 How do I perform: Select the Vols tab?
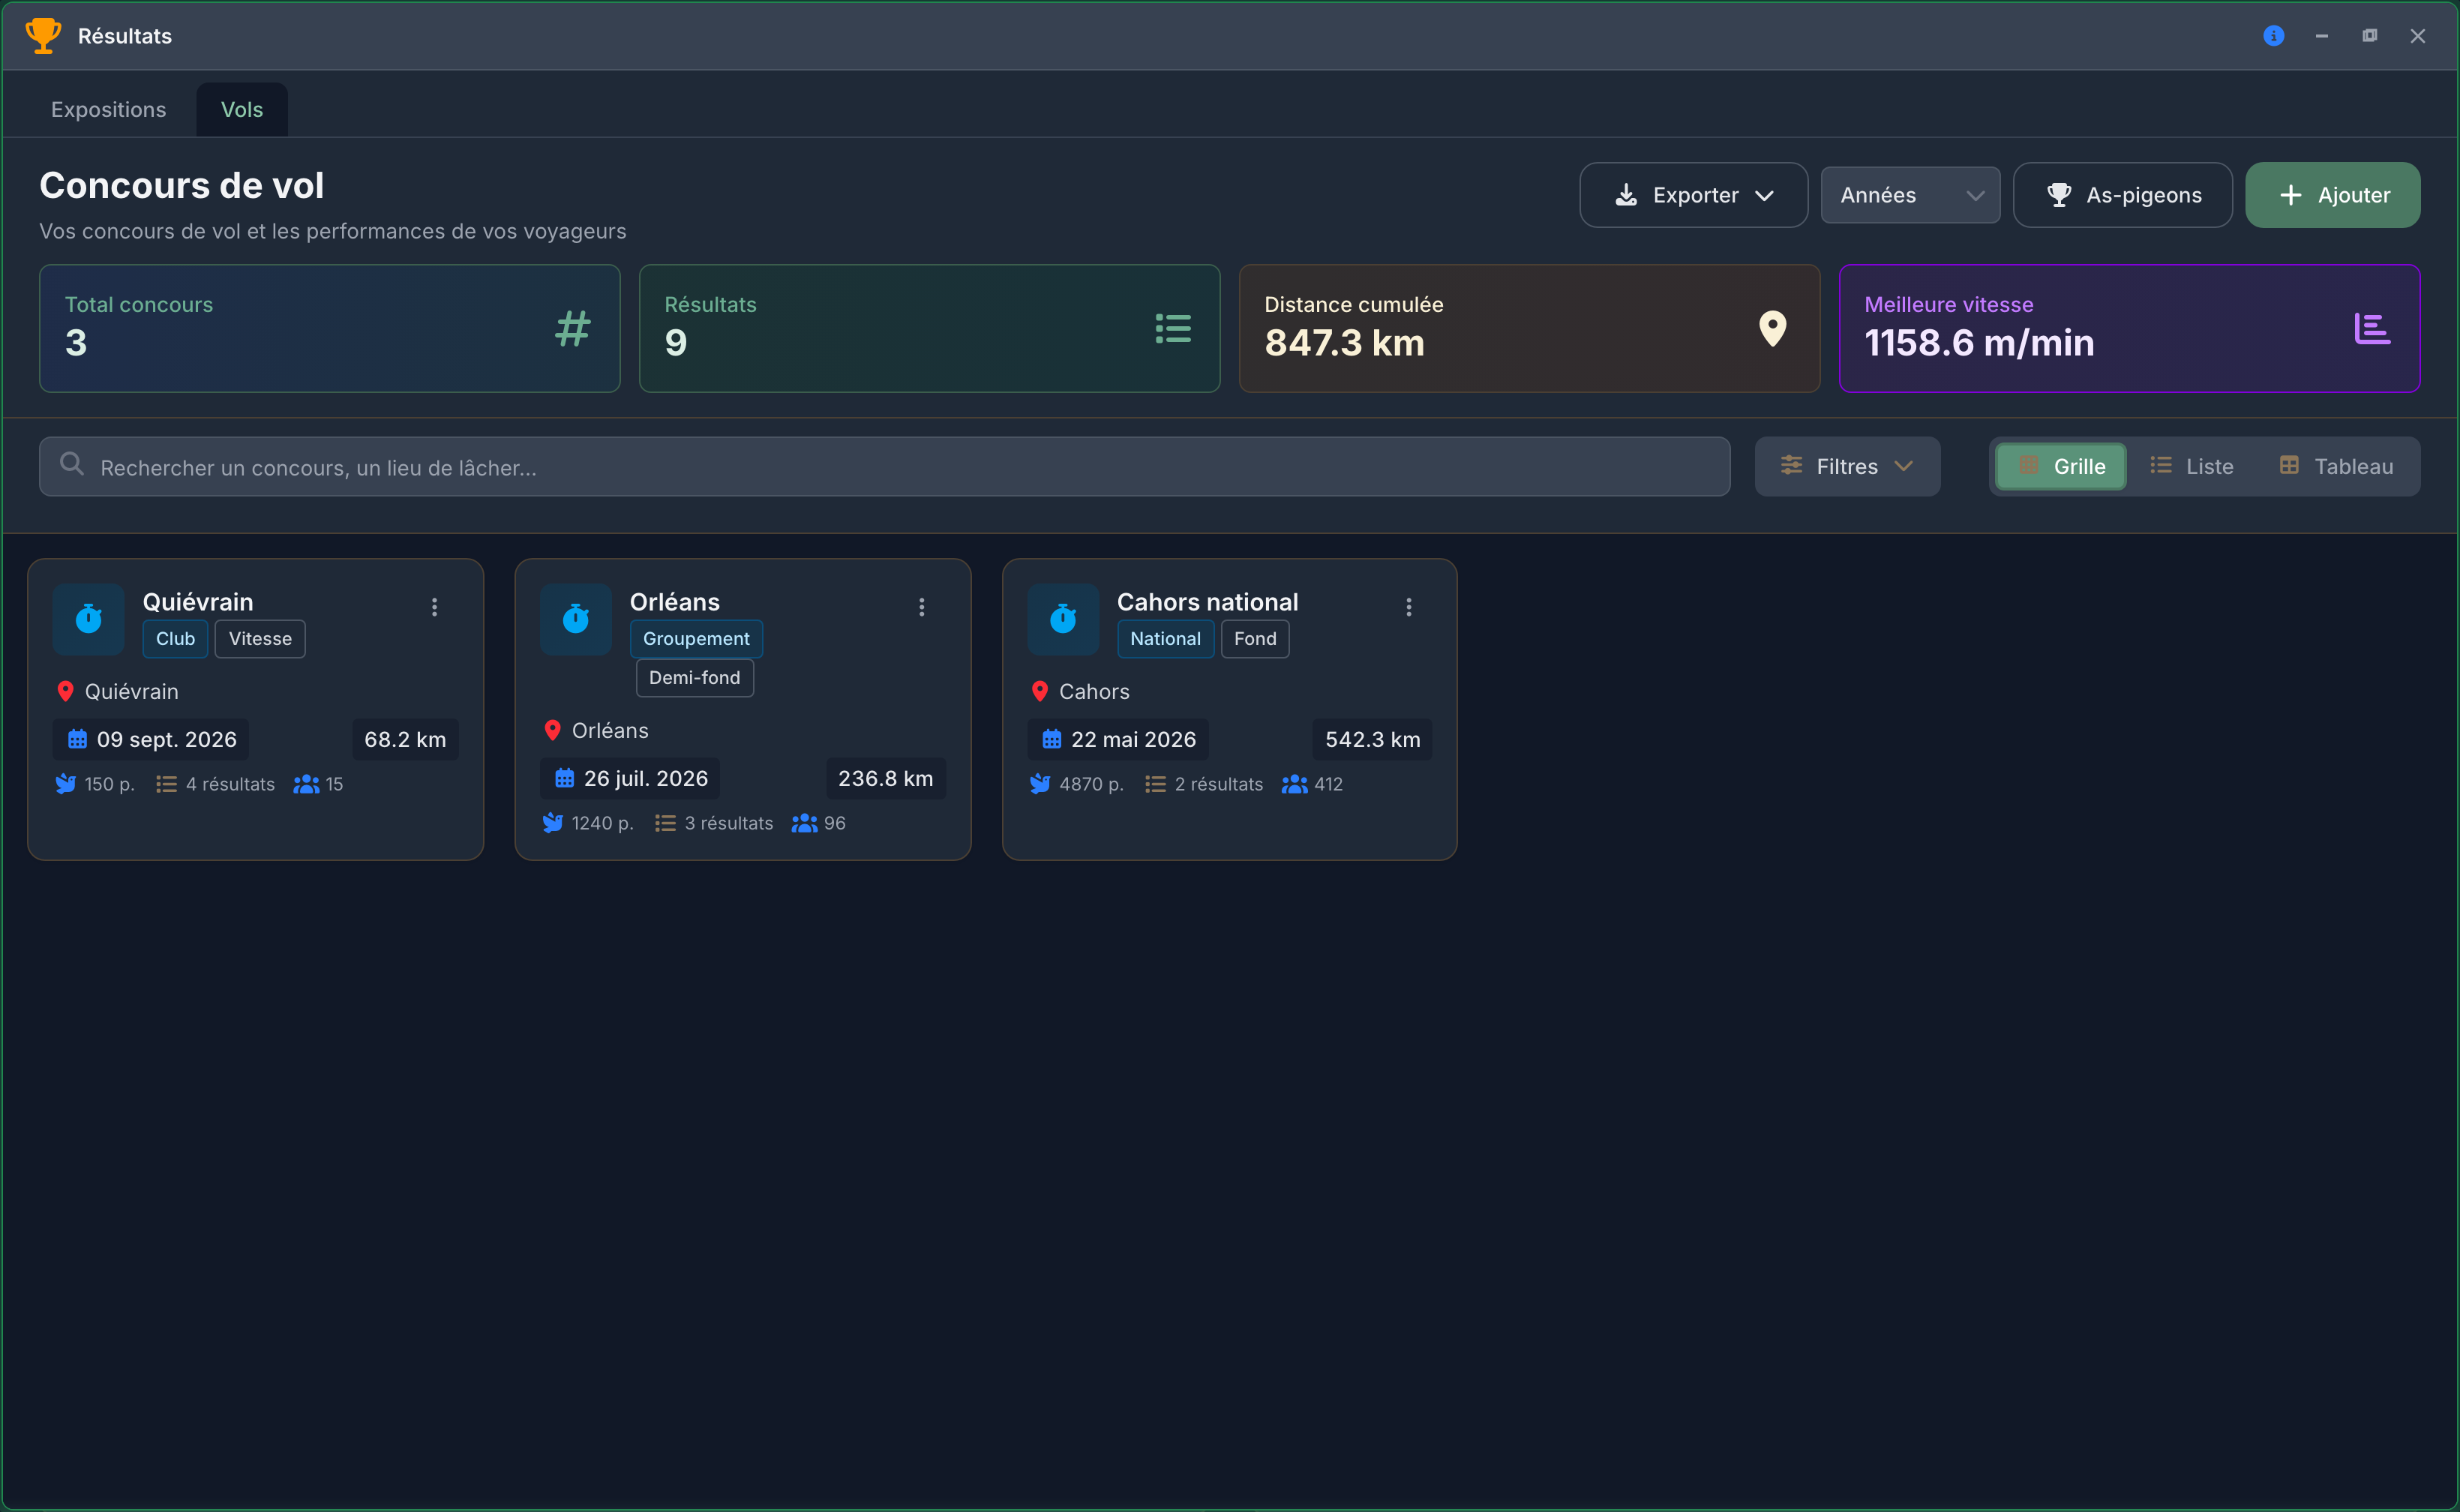point(242,110)
